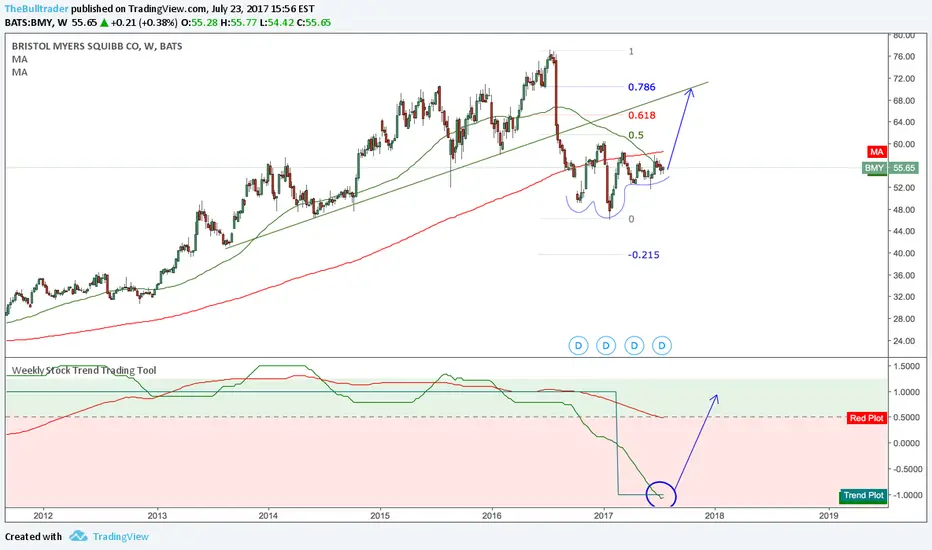This screenshot has width=932, height=550.
Task: Click the 2015 time axis label
Action: coord(380,516)
